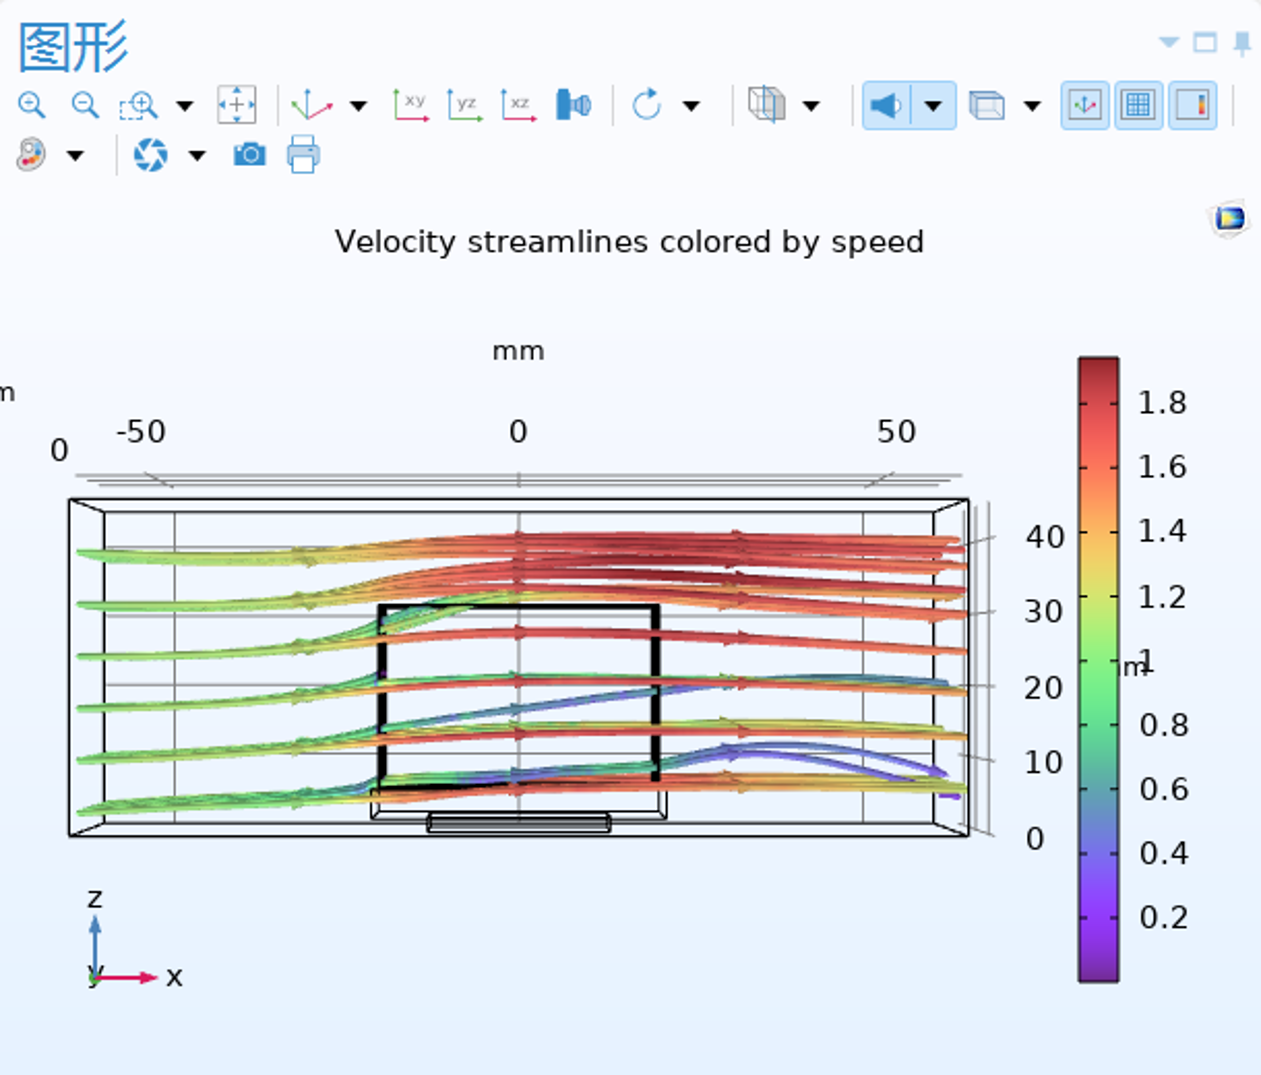Click the transparency box icon
The height and width of the screenshot is (1075, 1261).
(x=987, y=105)
